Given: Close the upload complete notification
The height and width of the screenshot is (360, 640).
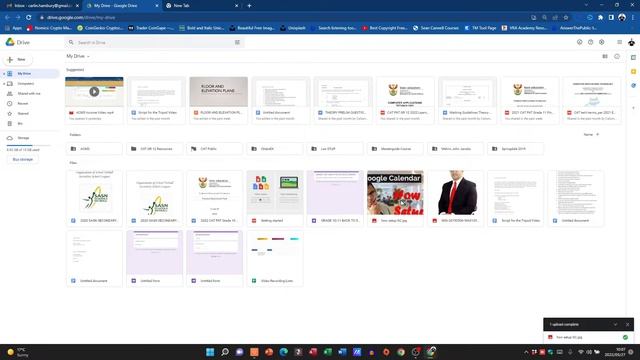Looking at the screenshot, I should click(x=627, y=324).
